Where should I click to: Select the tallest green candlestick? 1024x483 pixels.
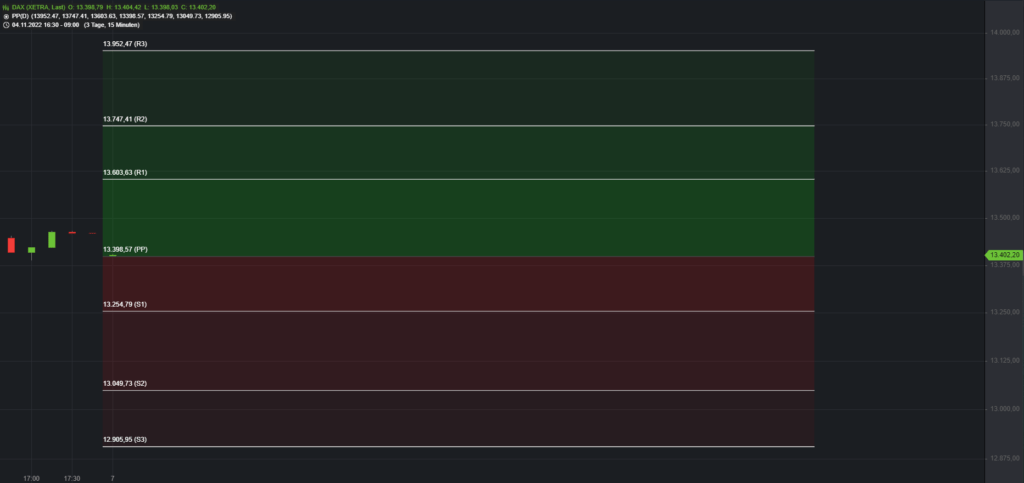pyautogui.click(x=51, y=240)
